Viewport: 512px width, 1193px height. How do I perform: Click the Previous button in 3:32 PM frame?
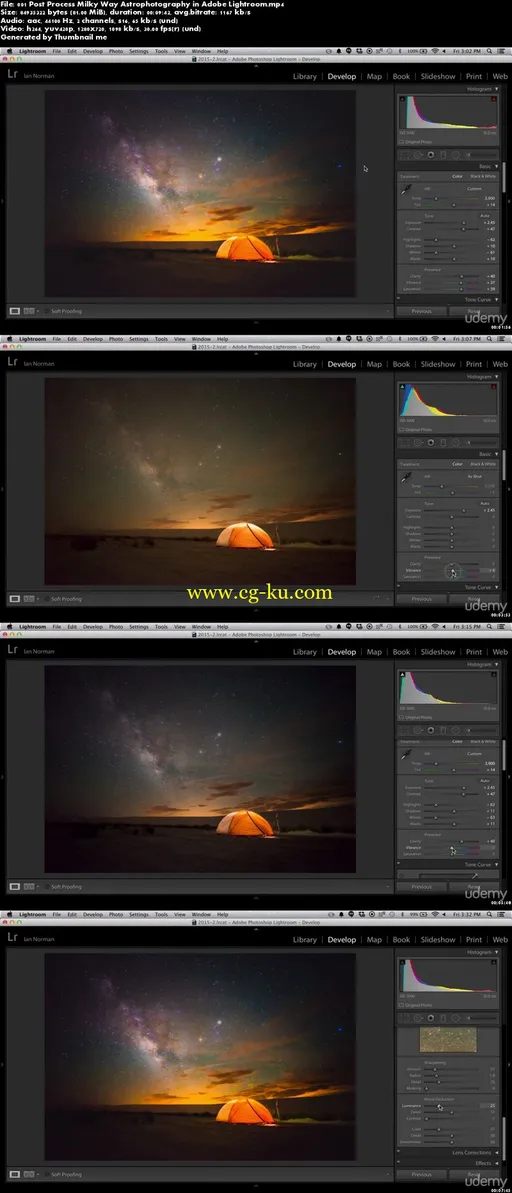pyautogui.click(x=421, y=1174)
